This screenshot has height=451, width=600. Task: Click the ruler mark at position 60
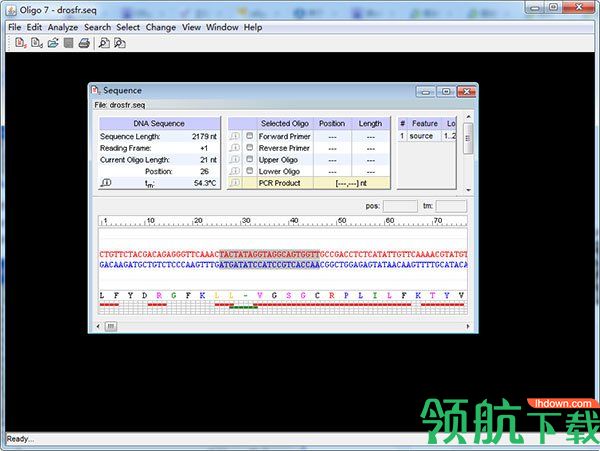[x=390, y=221]
